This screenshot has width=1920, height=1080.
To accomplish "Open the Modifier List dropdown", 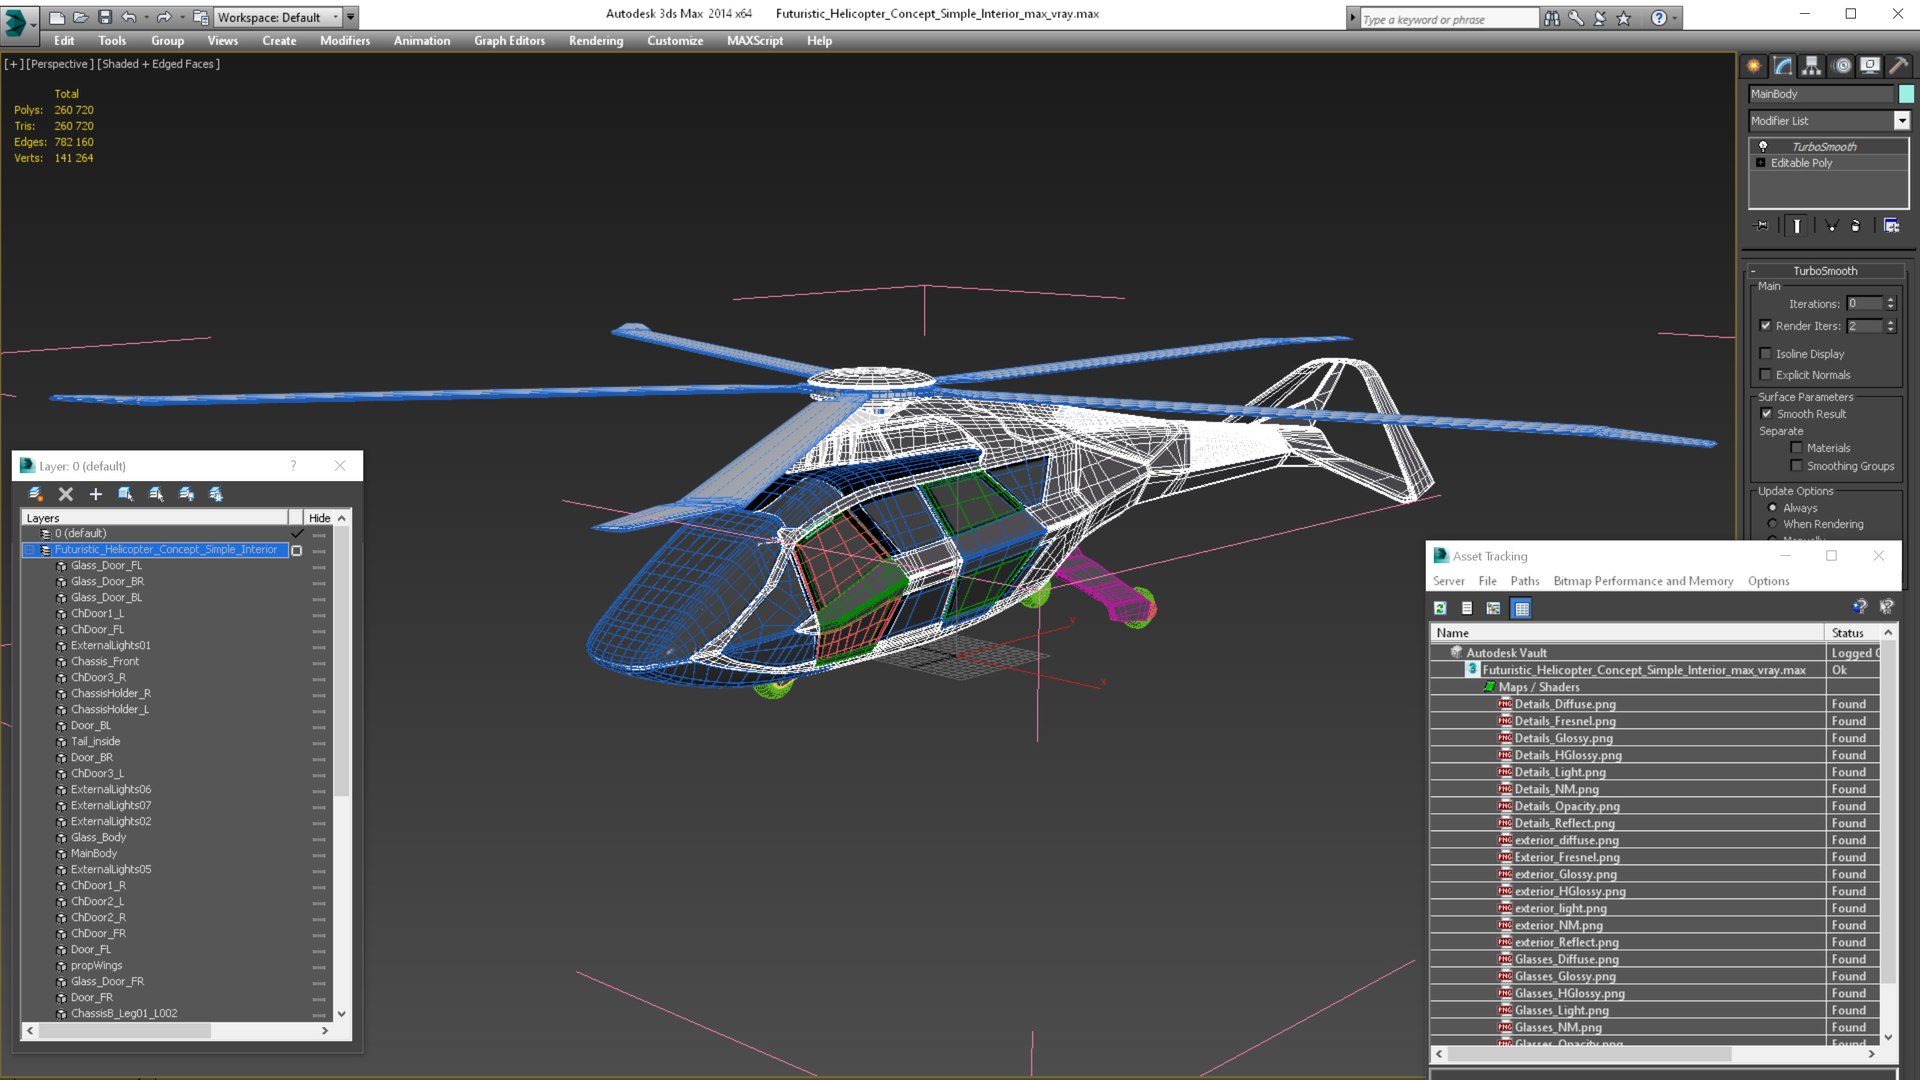I will coord(1902,121).
